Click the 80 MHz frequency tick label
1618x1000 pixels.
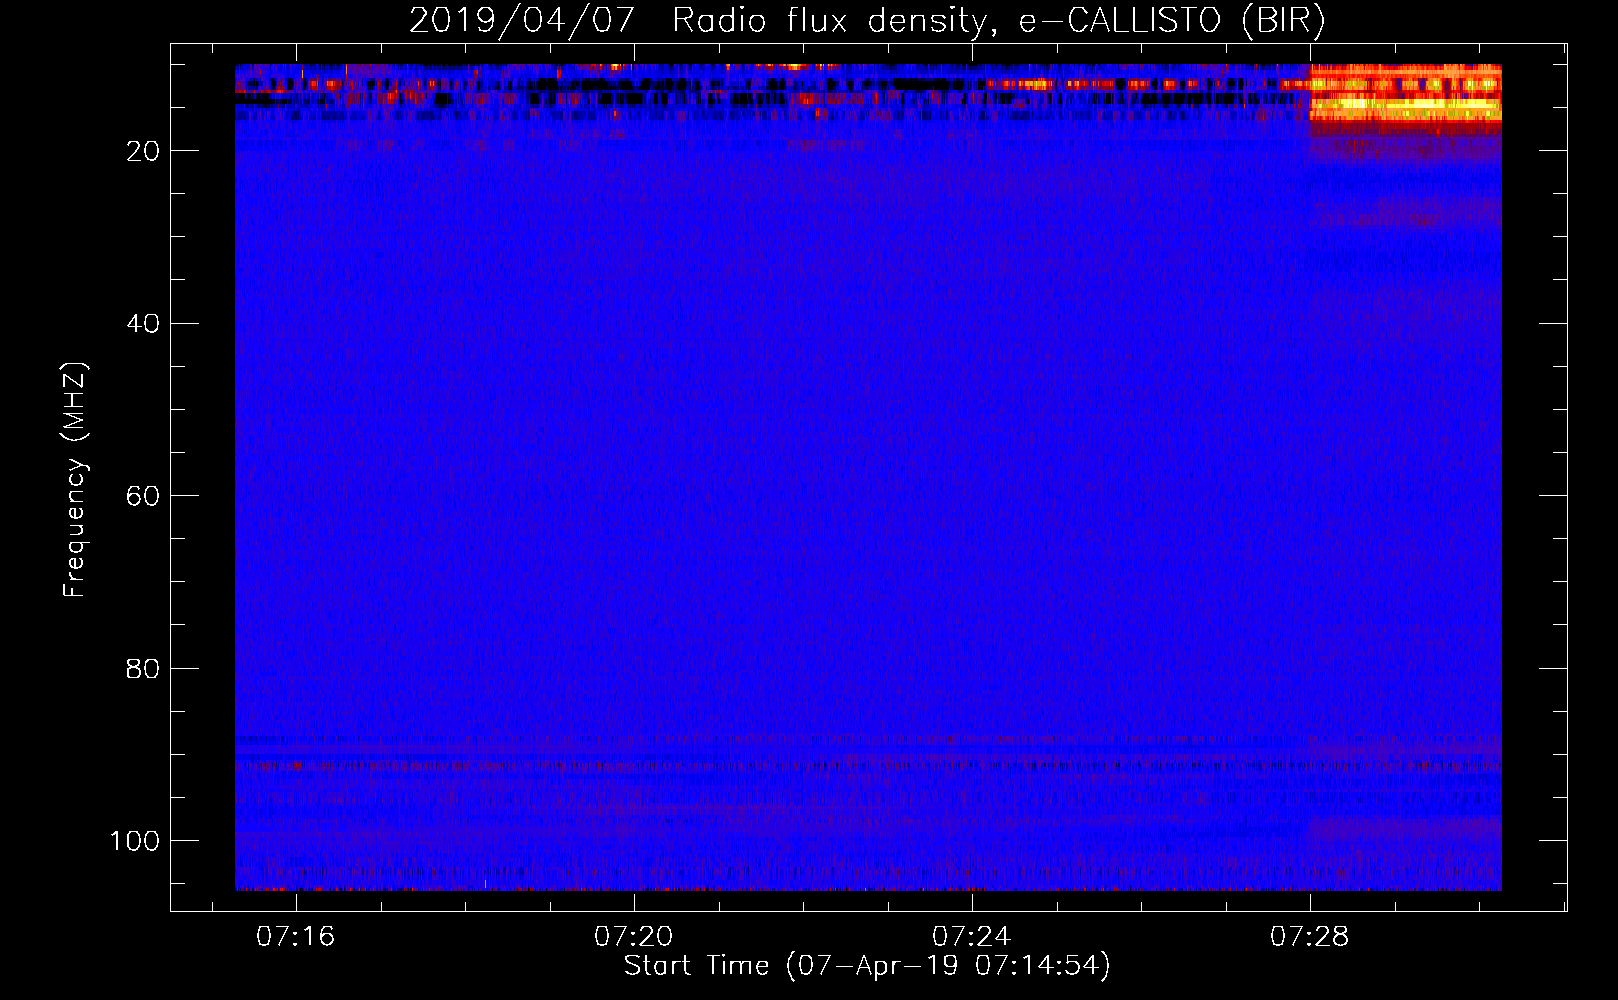(x=143, y=668)
